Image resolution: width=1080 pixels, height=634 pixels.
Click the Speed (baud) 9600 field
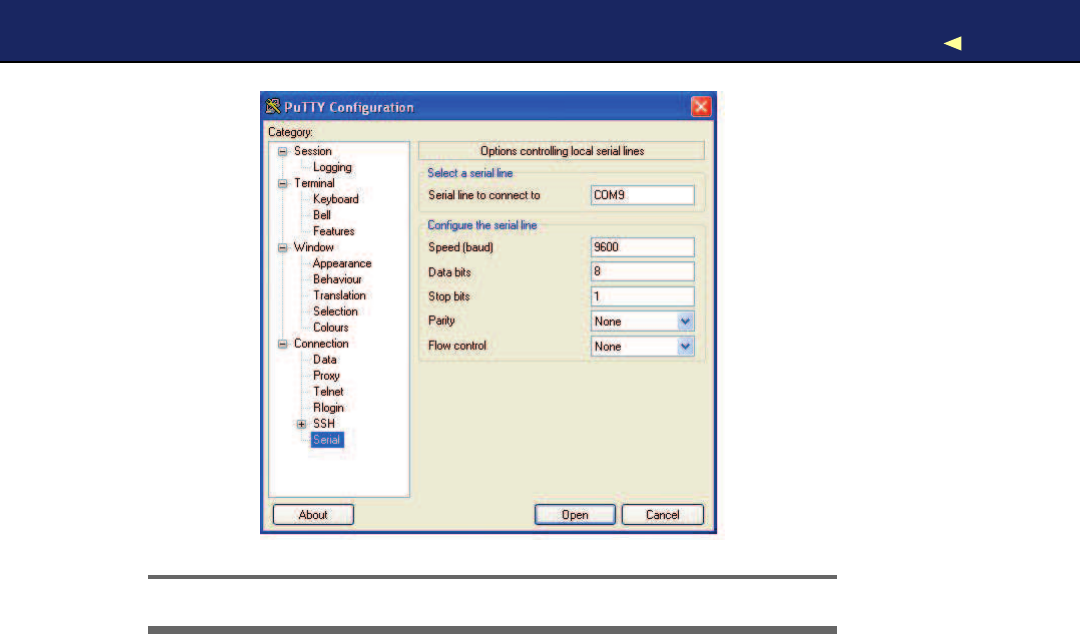point(643,247)
